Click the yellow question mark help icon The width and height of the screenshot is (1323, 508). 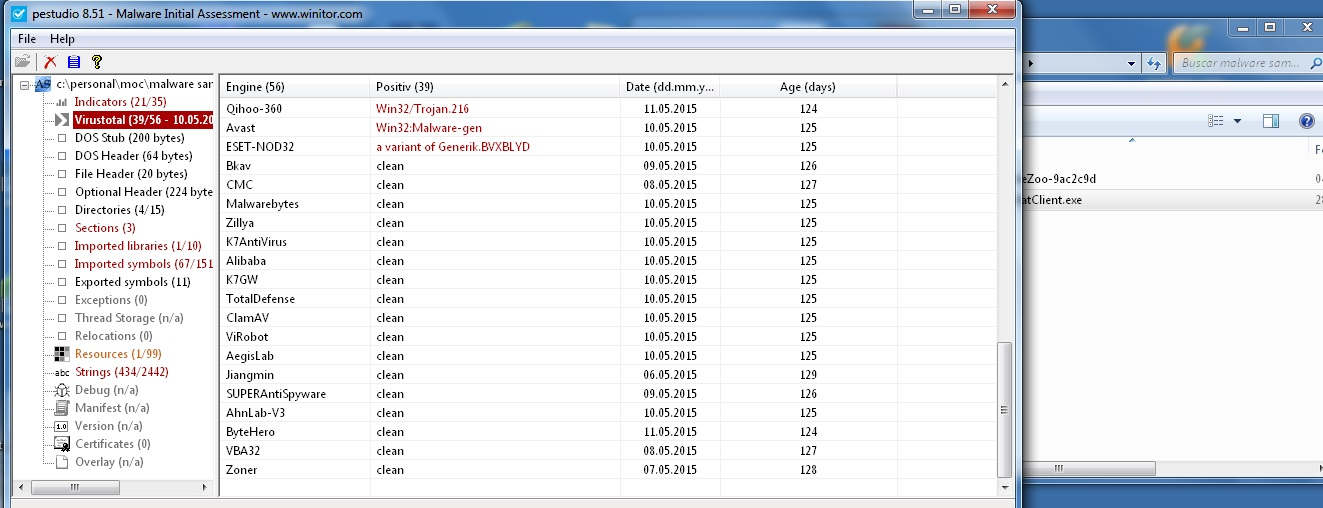tap(97, 62)
